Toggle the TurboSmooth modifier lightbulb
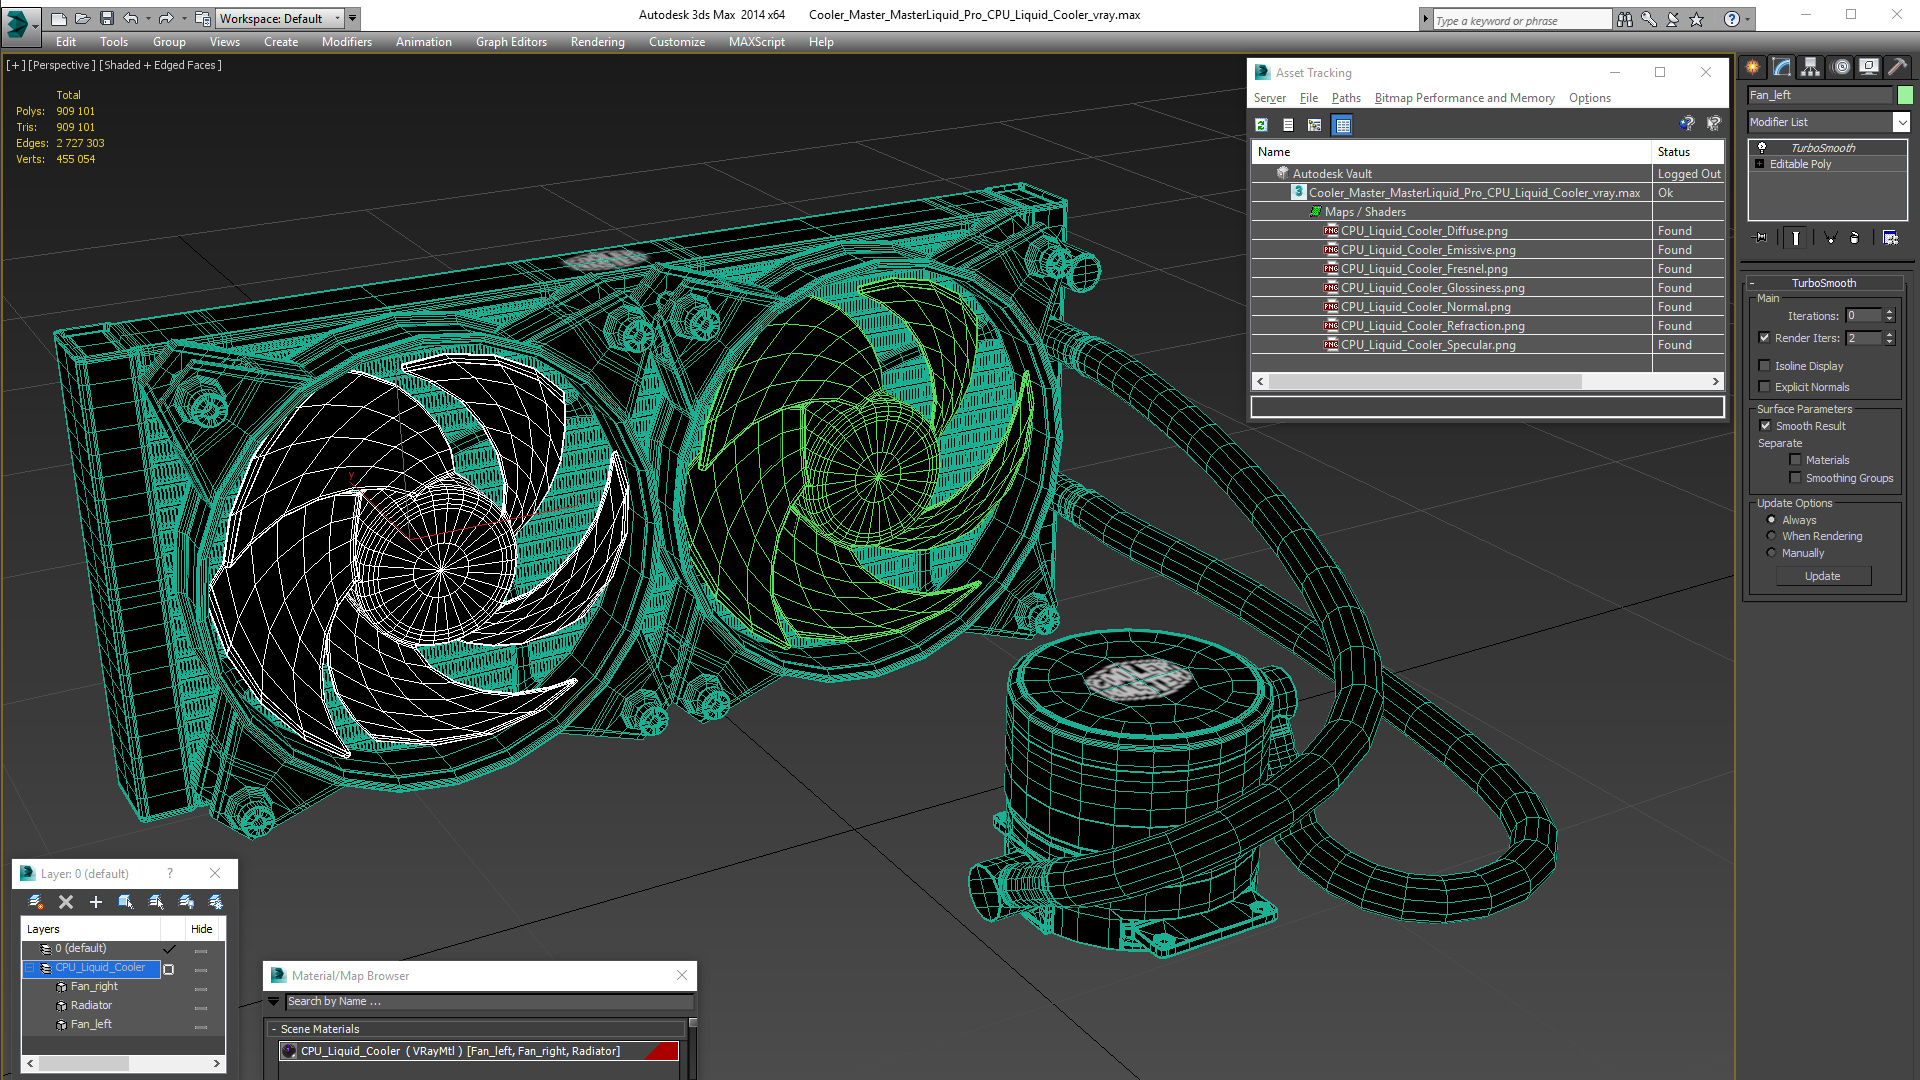Viewport: 1920px width, 1080px height. [1762, 147]
